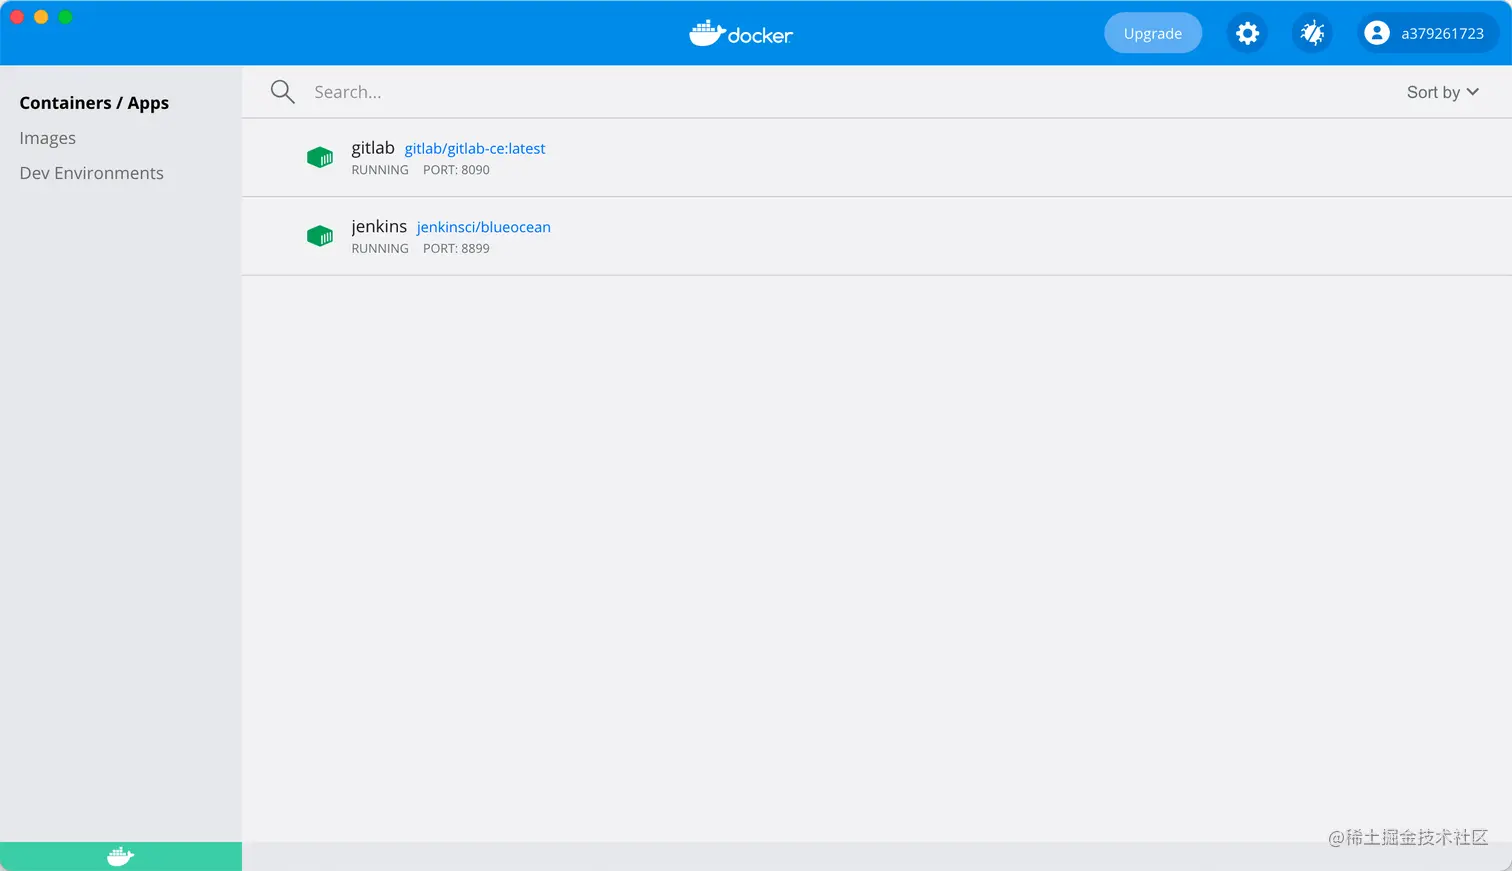Click the Sort by chevron arrow
Viewport: 1512px width, 871px height.
[1473, 92]
